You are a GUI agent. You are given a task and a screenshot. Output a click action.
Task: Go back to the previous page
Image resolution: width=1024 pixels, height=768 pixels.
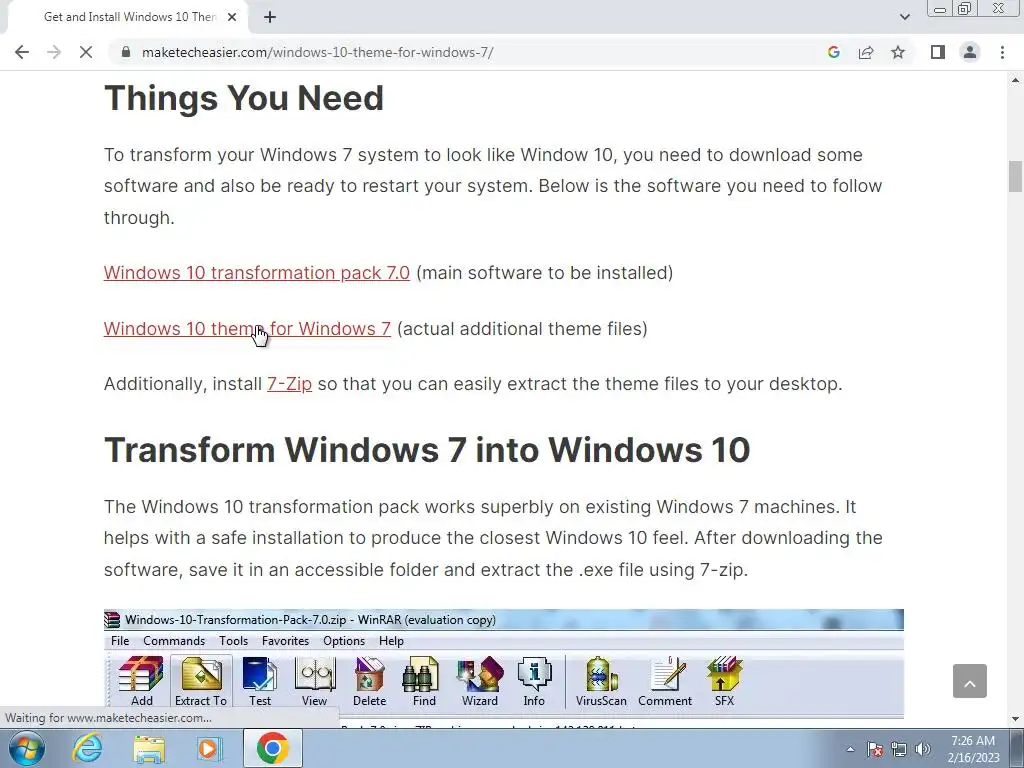[22, 52]
